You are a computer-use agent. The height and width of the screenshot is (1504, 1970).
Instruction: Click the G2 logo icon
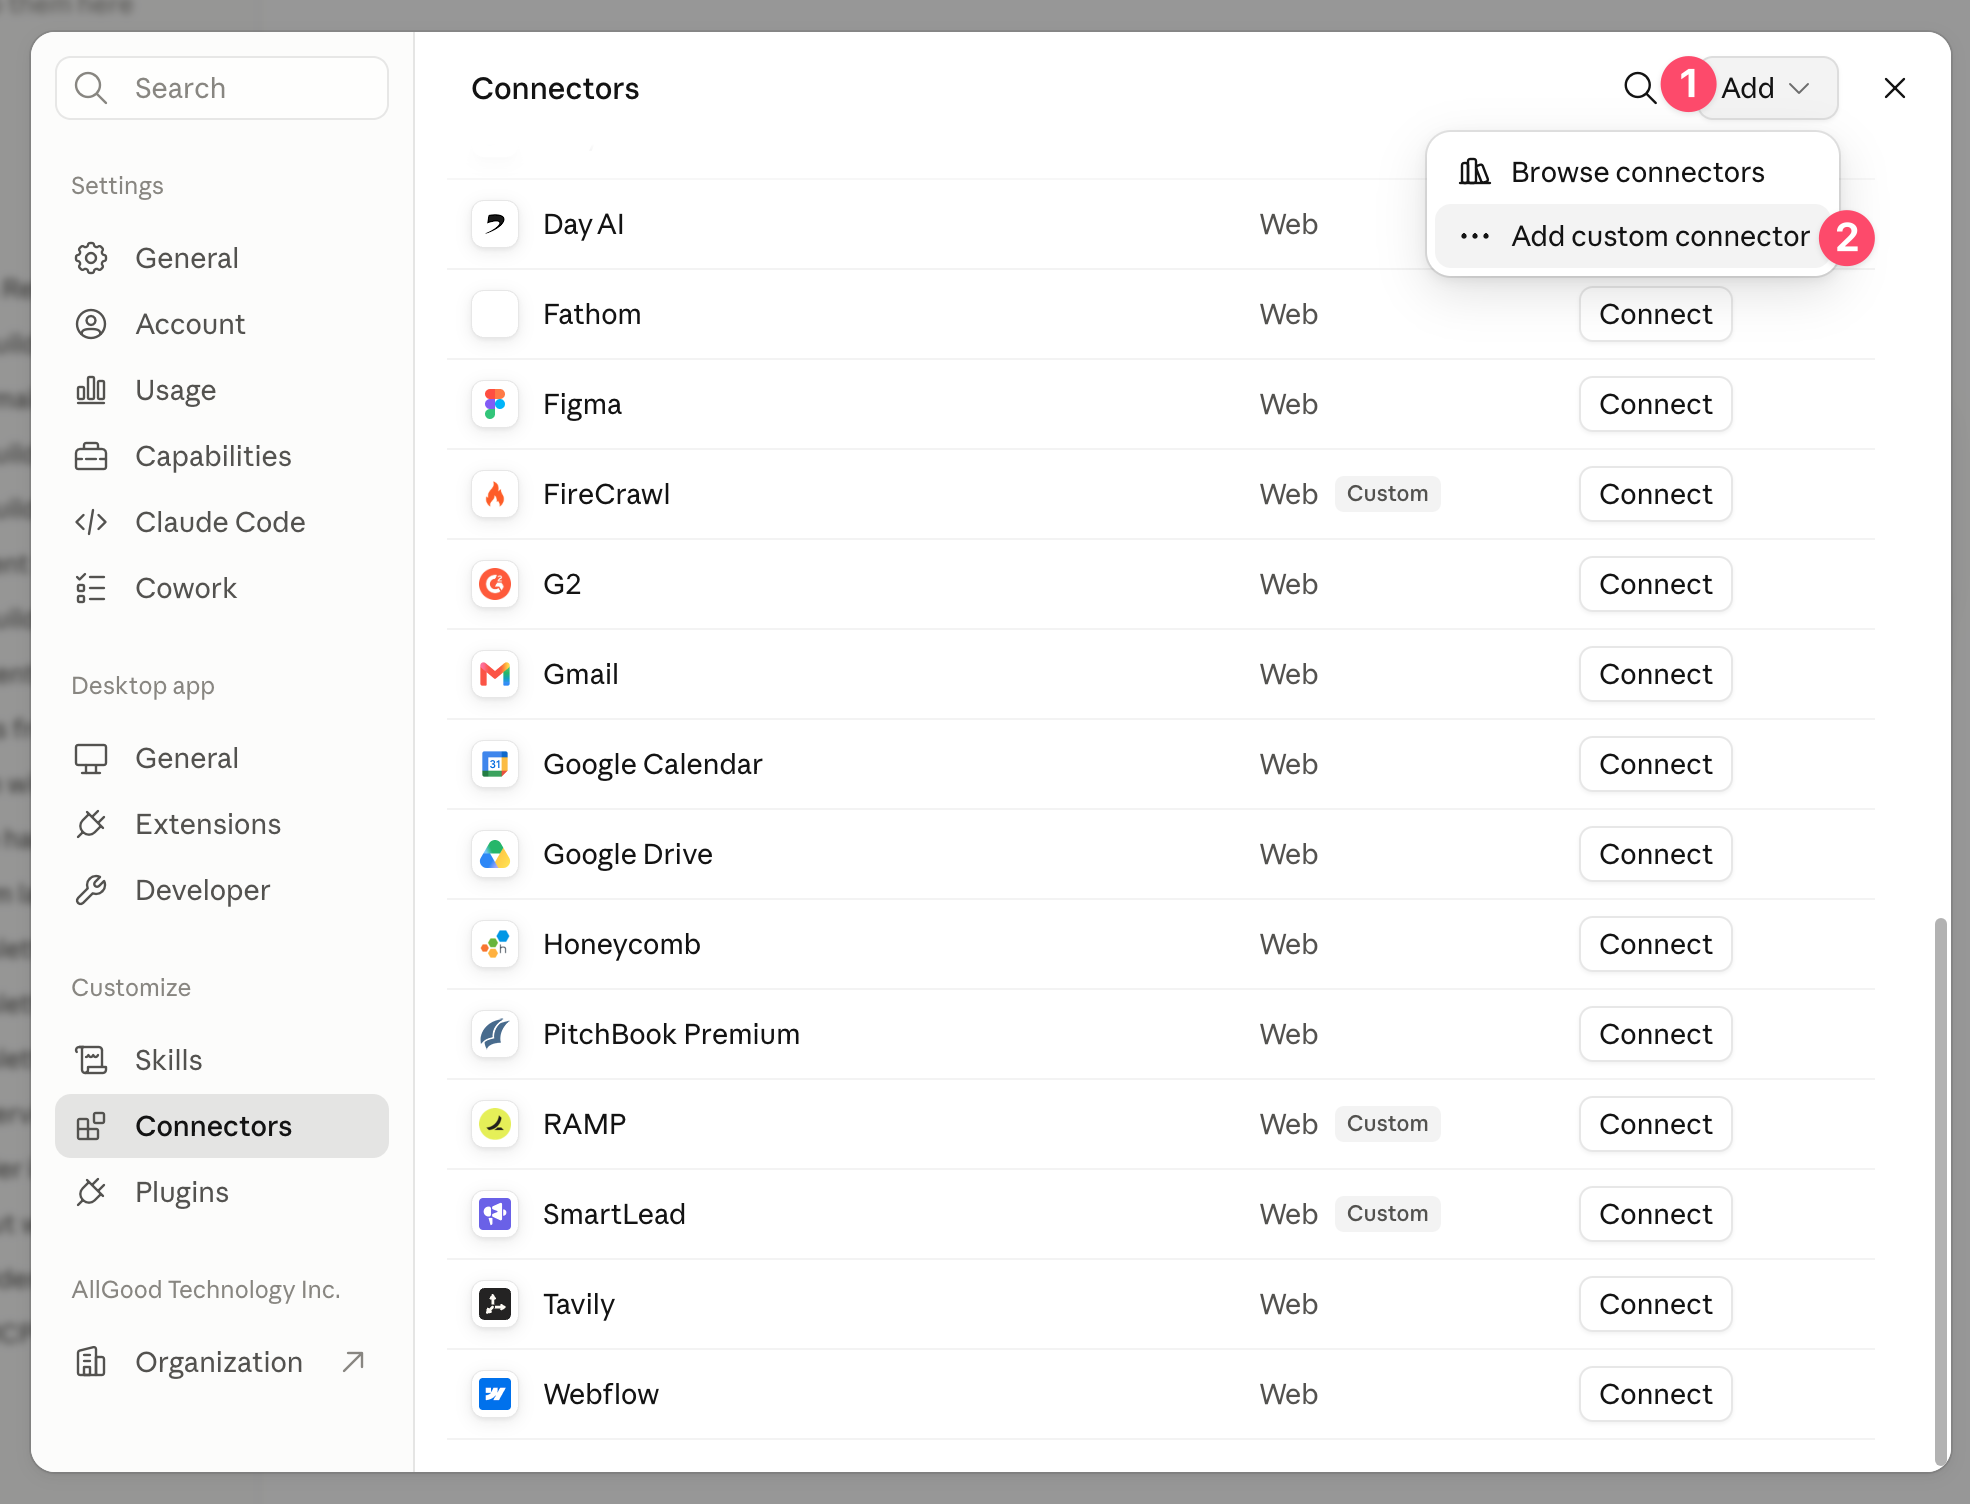coord(495,584)
